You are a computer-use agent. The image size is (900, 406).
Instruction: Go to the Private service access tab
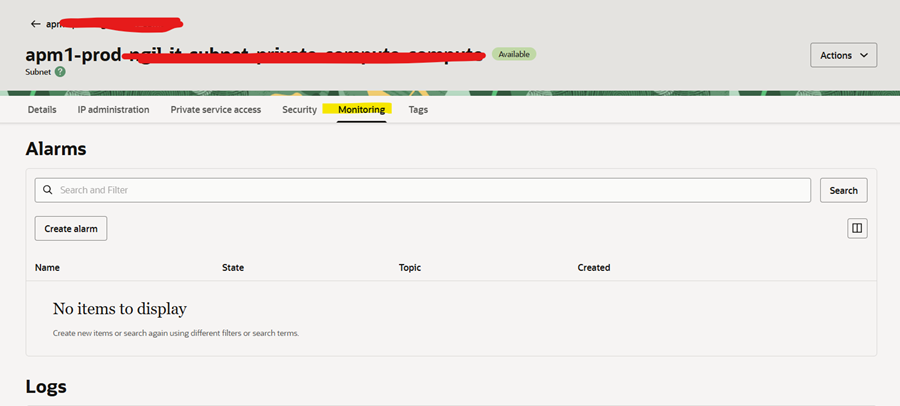pyautogui.click(x=215, y=110)
